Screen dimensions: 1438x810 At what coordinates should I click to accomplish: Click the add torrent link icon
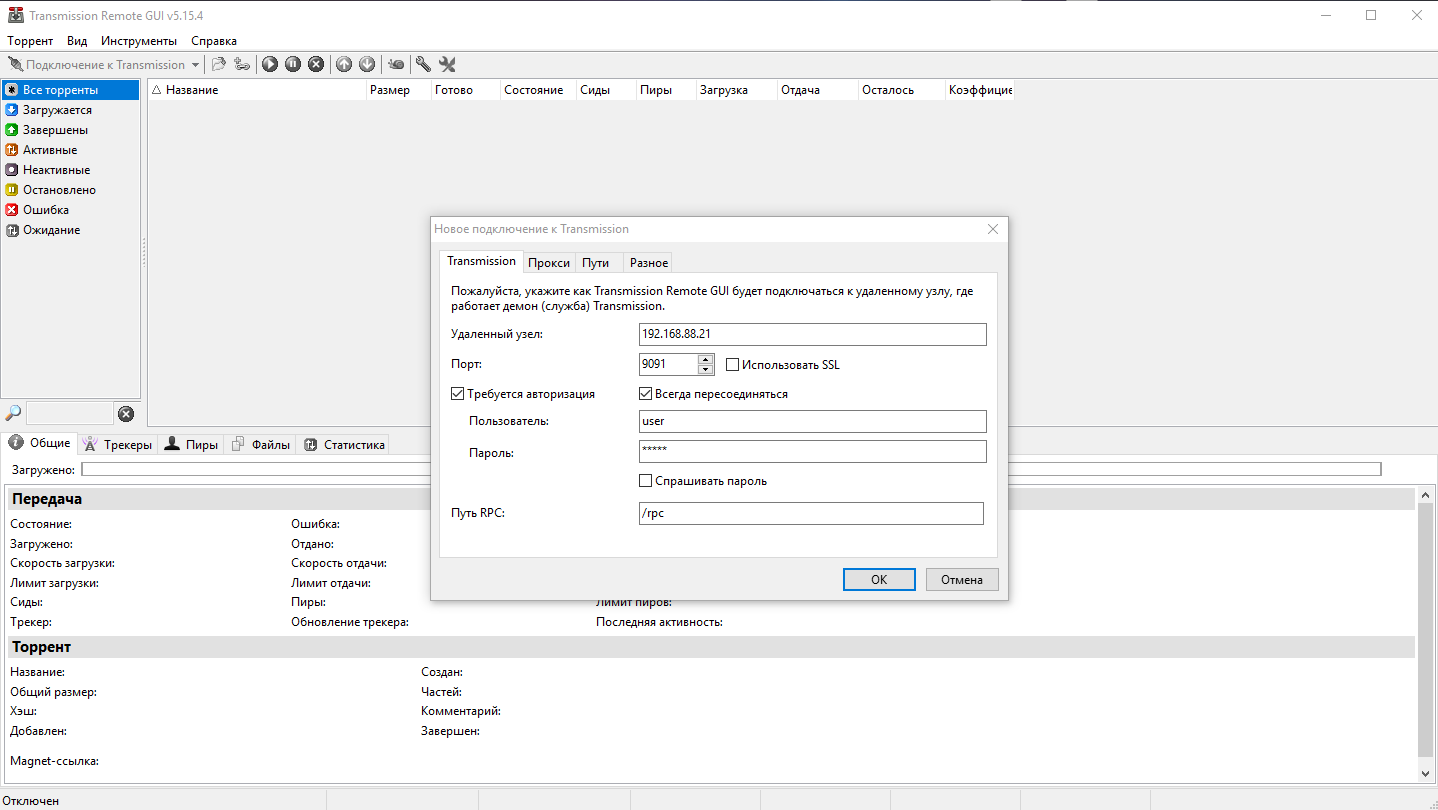(x=242, y=64)
